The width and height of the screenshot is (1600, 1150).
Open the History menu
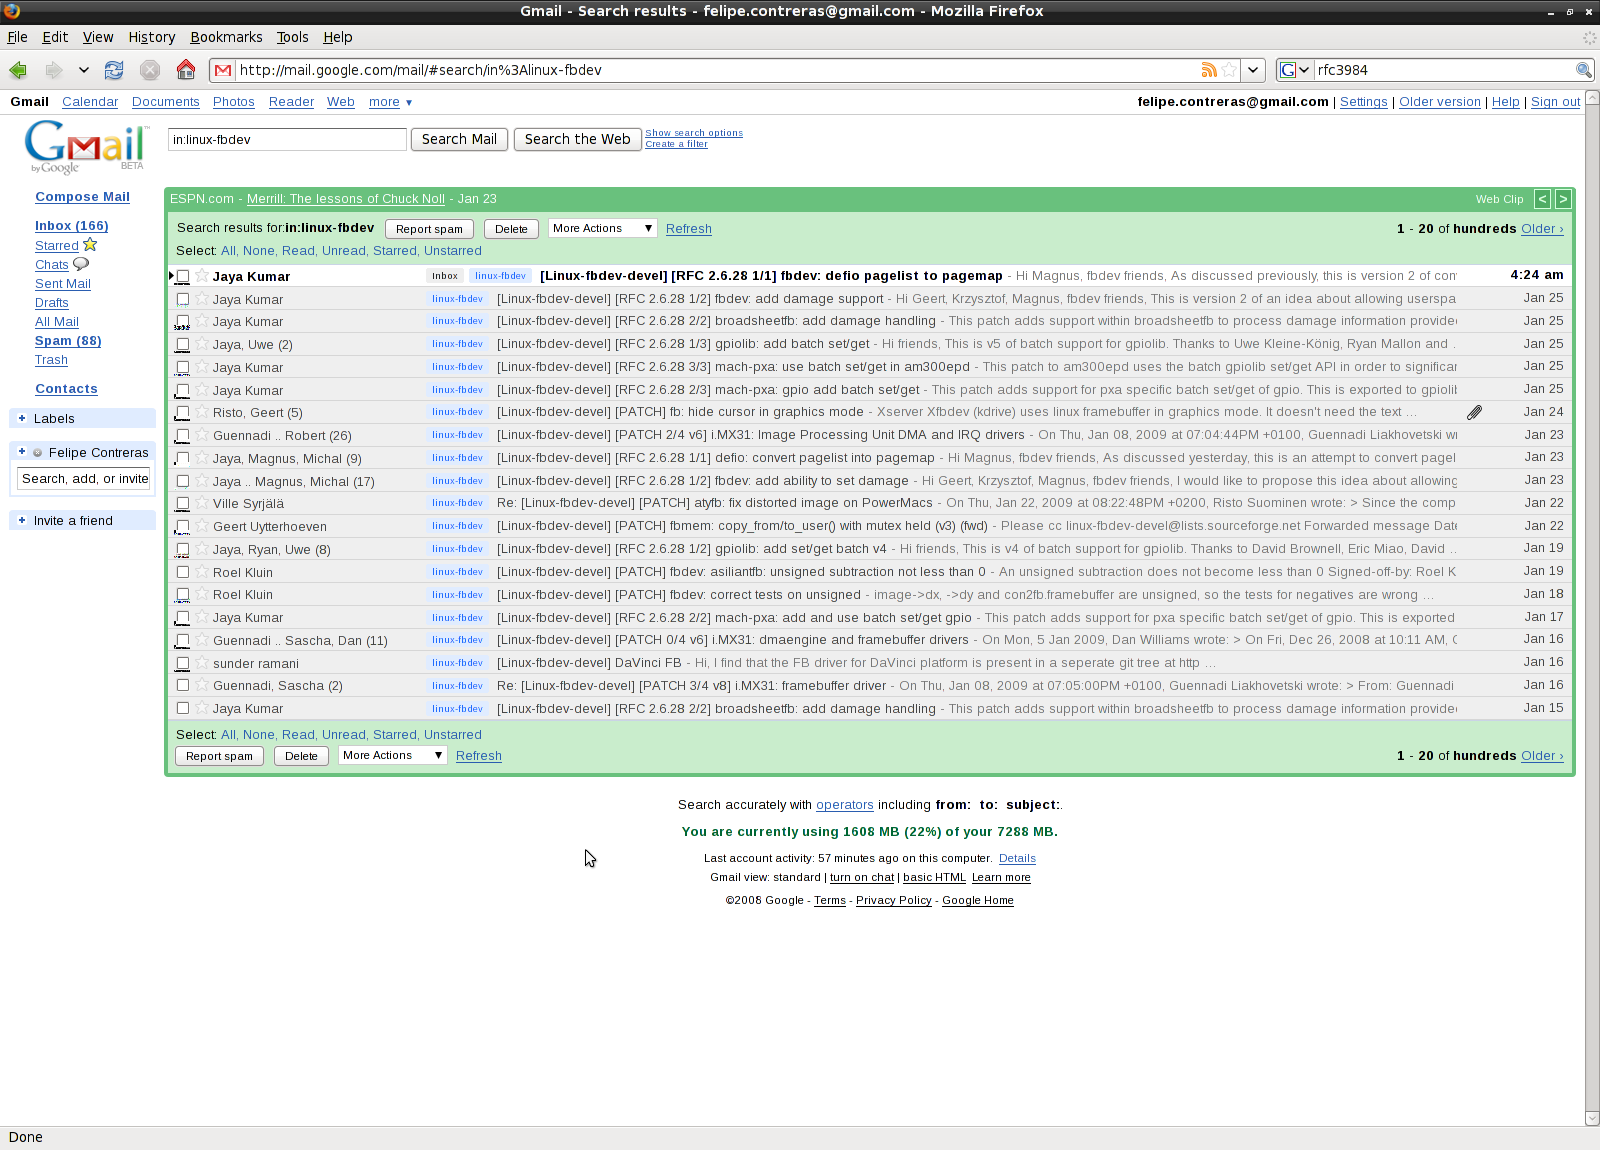click(151, 37)
